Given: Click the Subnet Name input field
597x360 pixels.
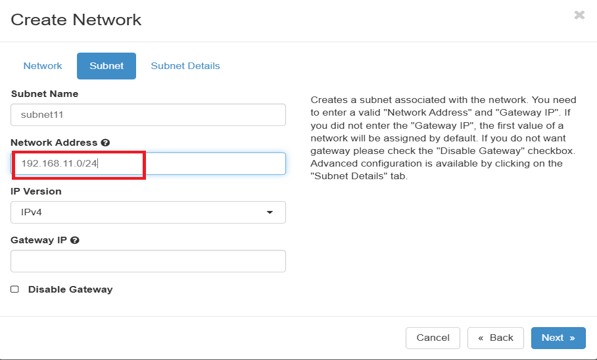Looking at the screenshot, I should pos(148,115).
